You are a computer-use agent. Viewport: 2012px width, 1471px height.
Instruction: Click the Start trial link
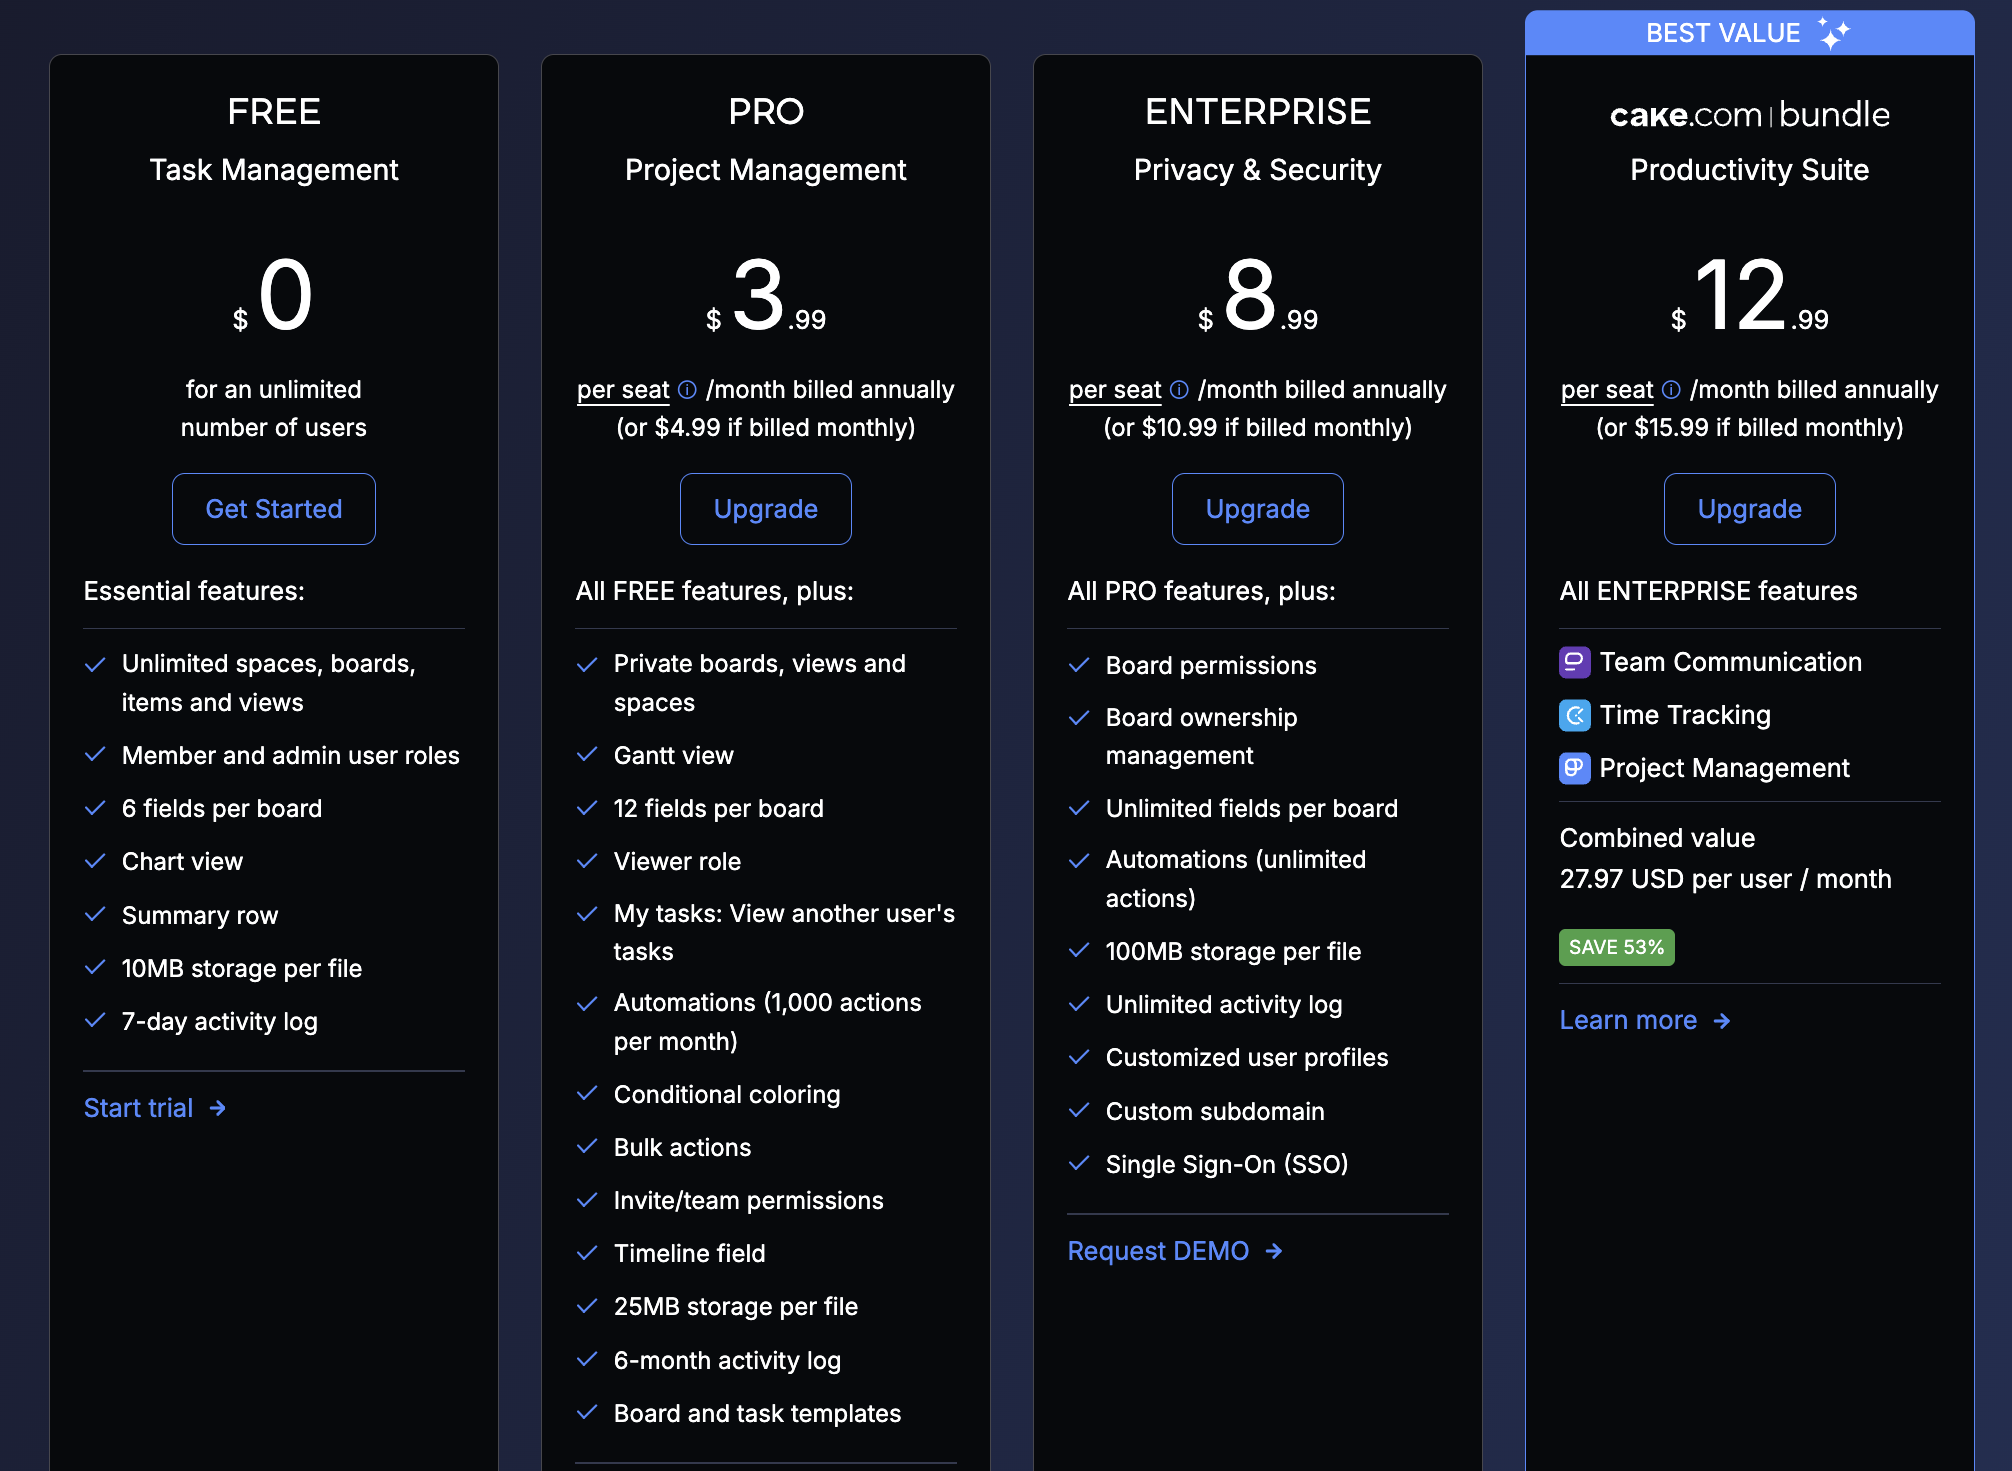[x=139, y=1108]
